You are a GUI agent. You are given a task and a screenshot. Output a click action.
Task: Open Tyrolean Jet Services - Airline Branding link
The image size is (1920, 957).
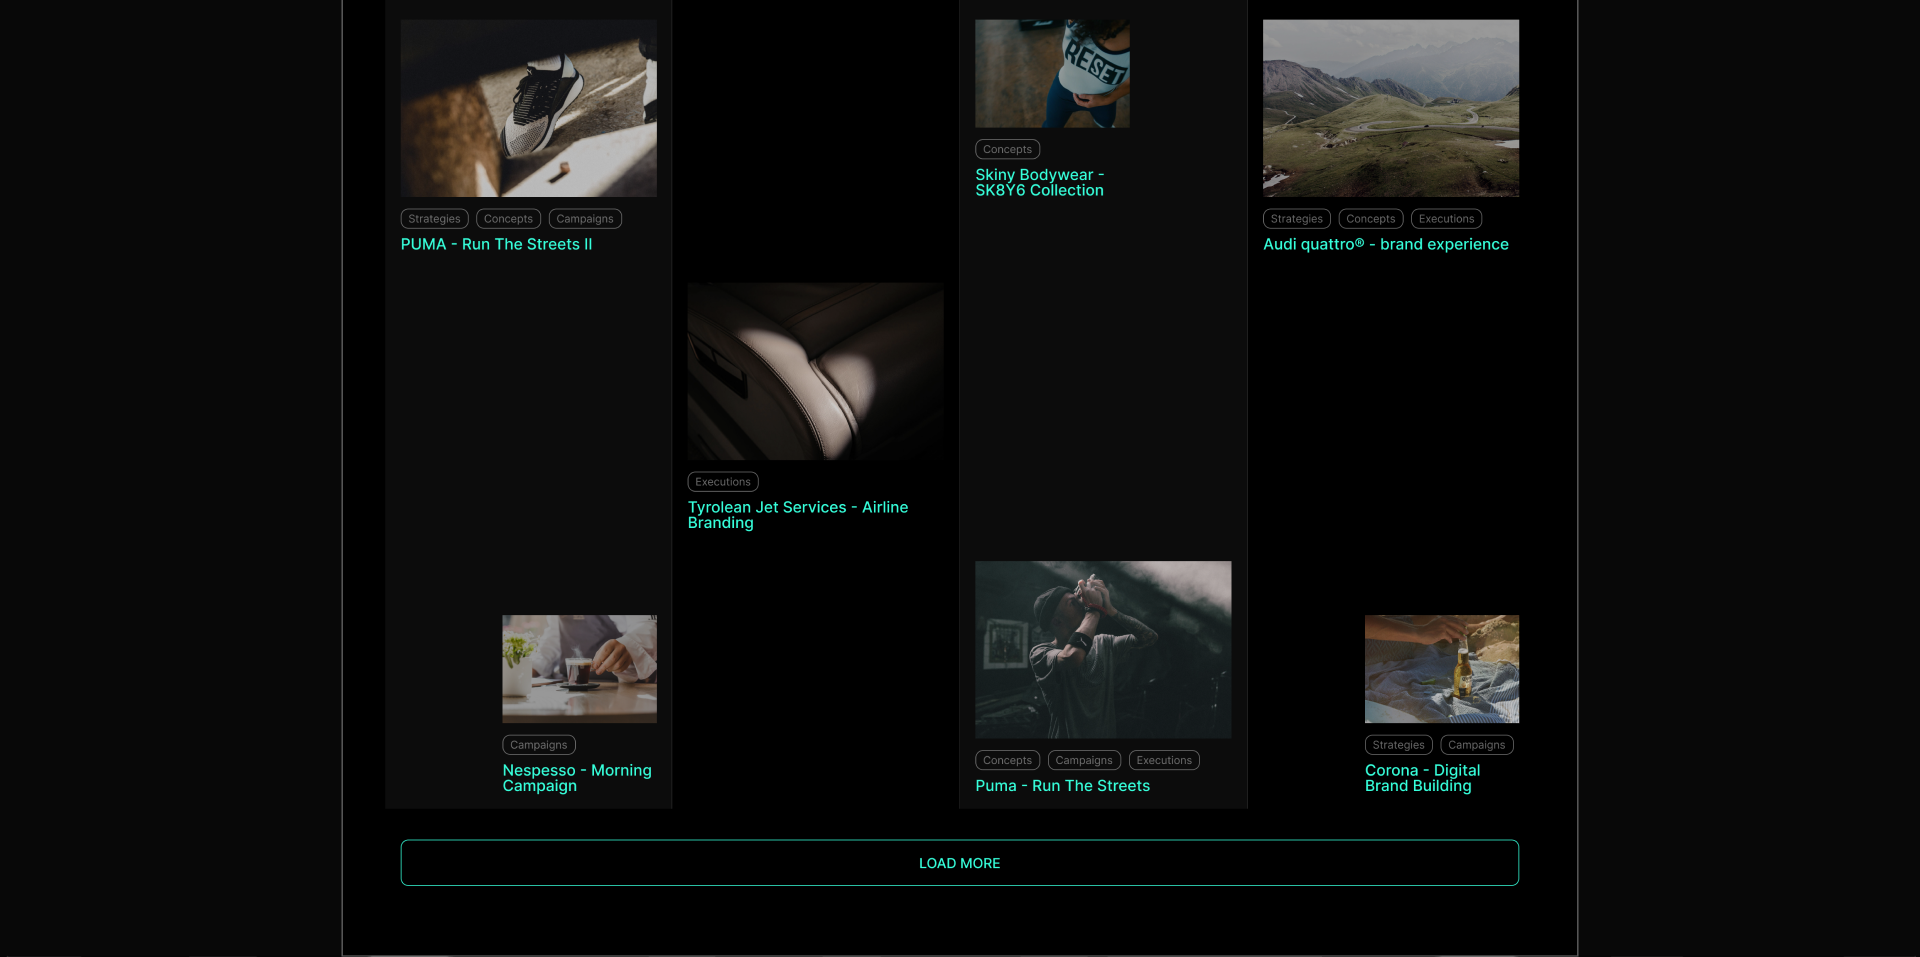[797, 515]
